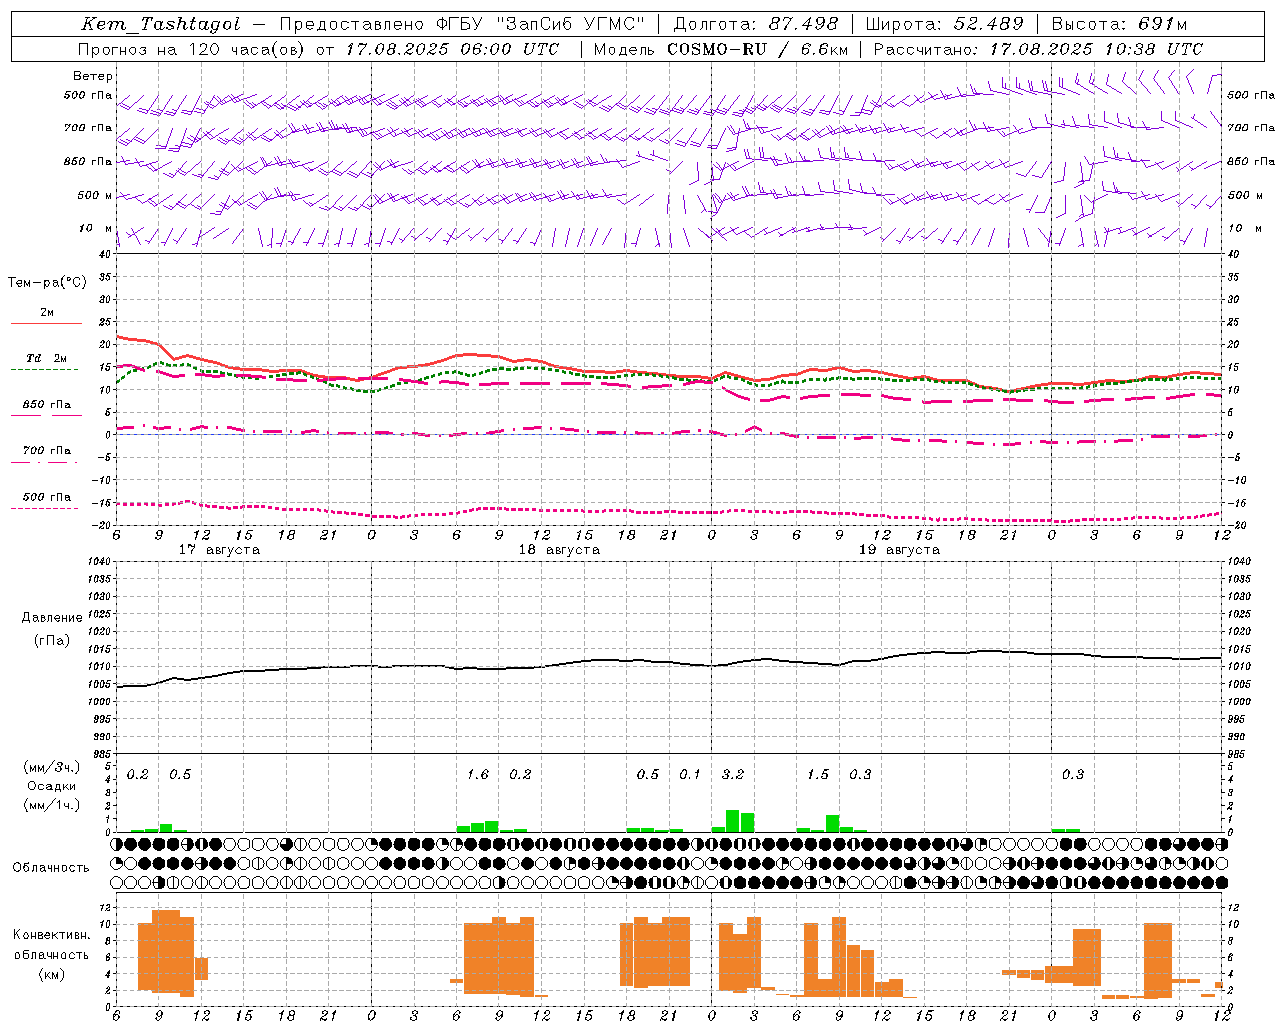Click precipitation value "3.2"
The width and height of the screenshot is (1280, 1024).
(733, 774)
